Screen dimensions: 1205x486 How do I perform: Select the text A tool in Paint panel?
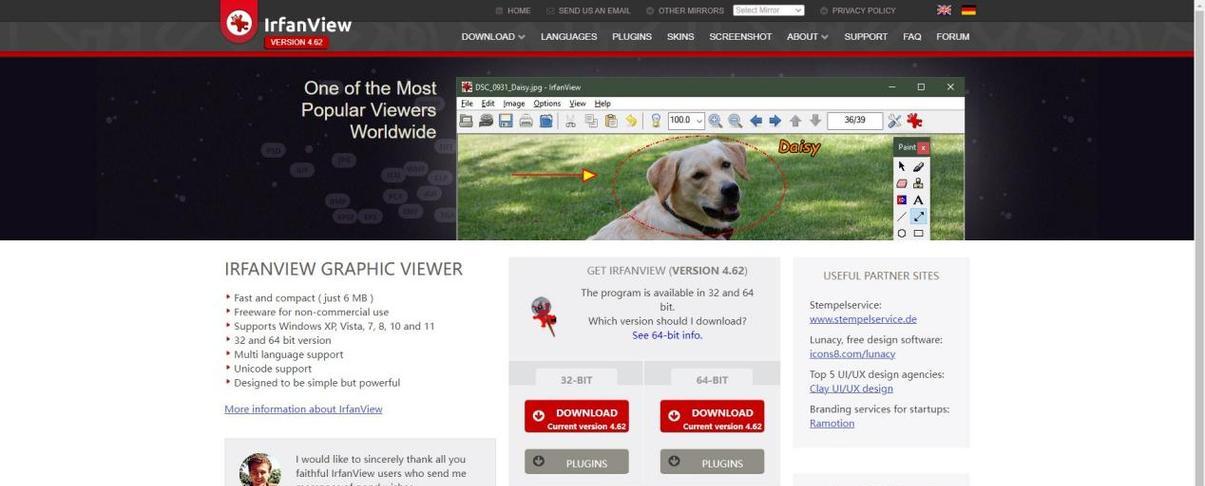[x=918, y=200]
